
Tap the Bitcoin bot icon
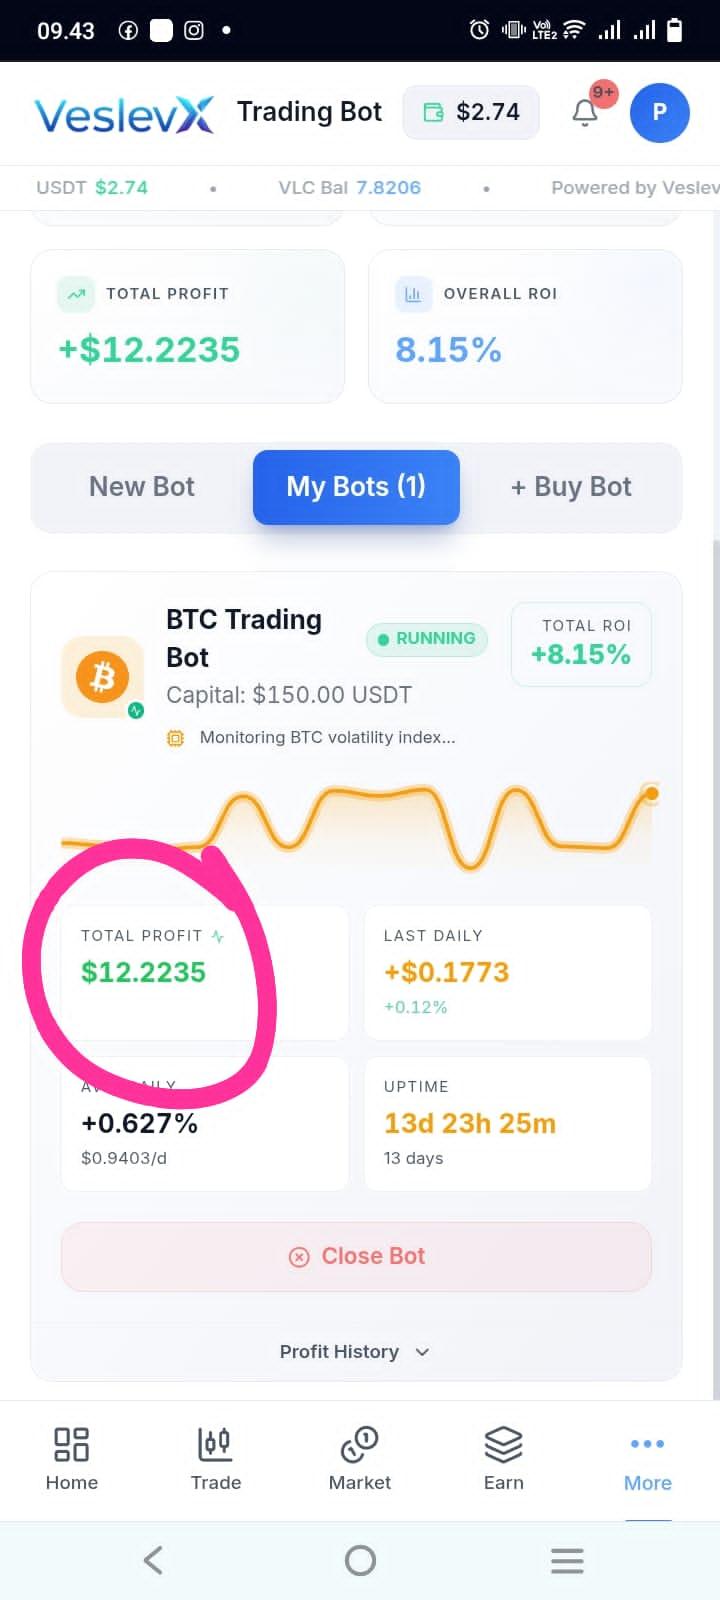(103, 677)
